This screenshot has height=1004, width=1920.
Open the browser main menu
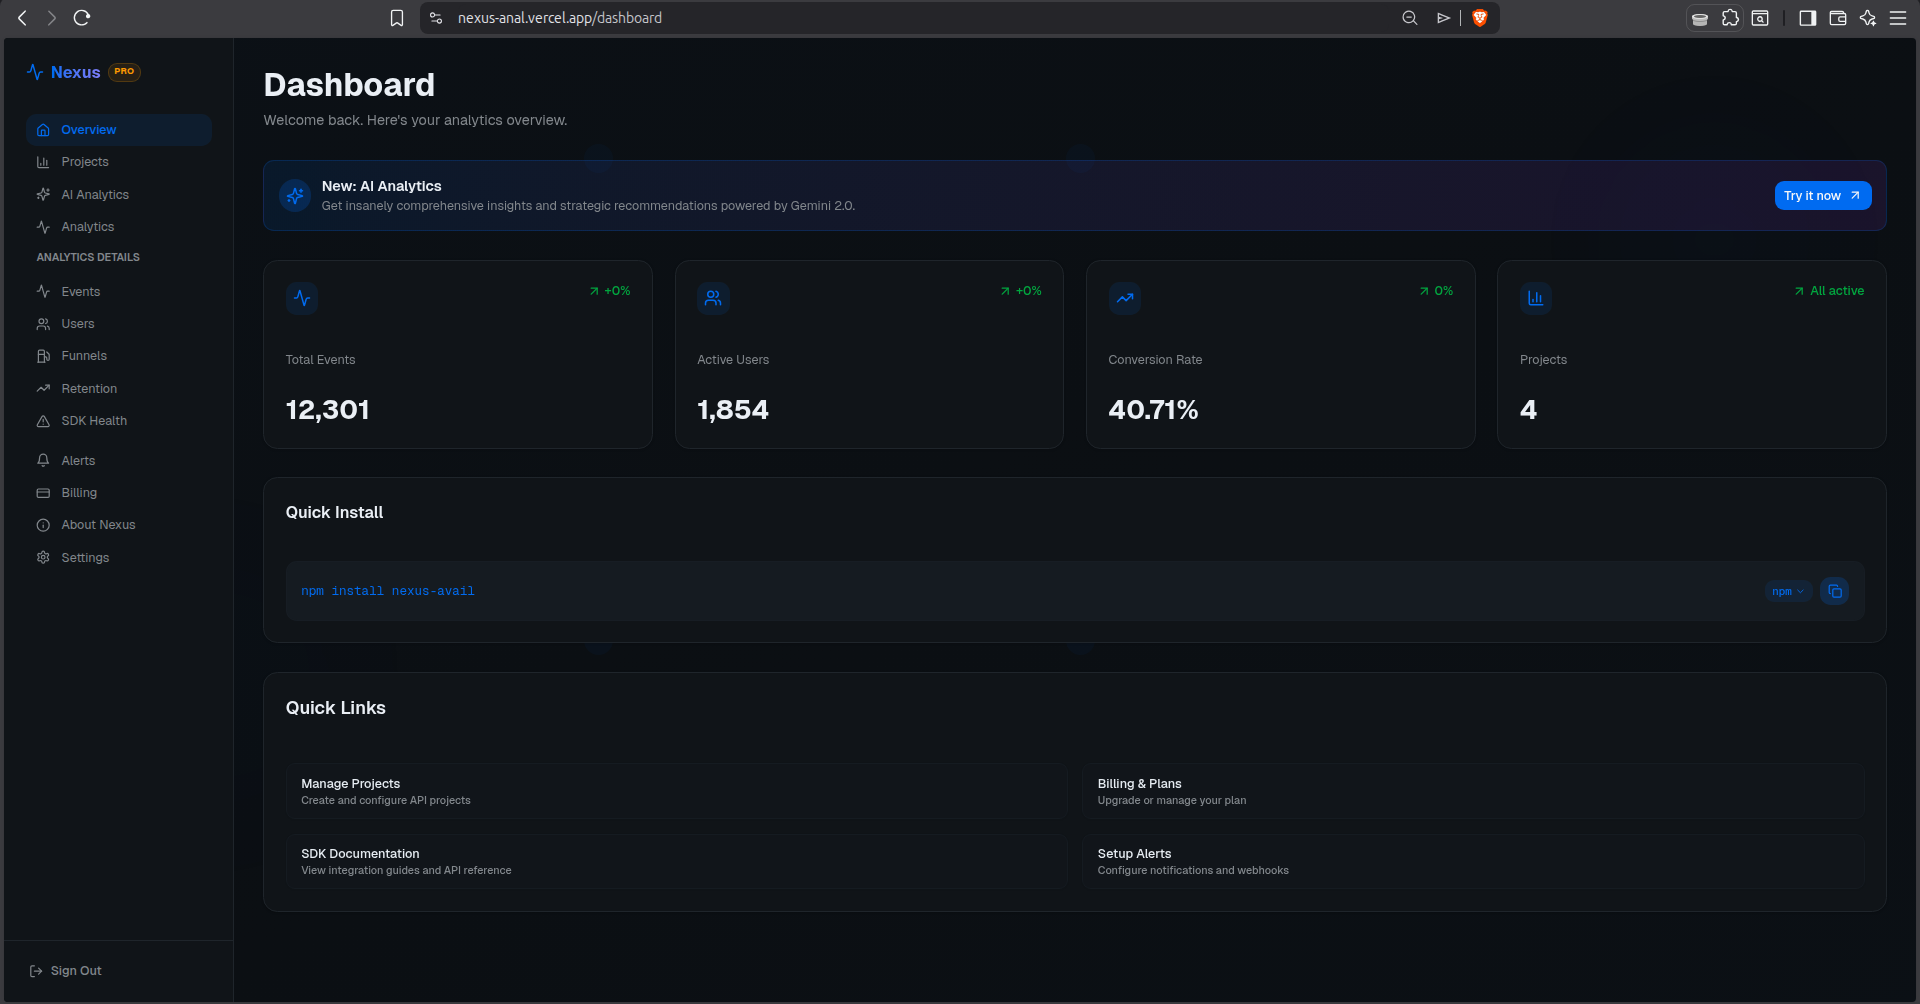(x=1898, y=18)
